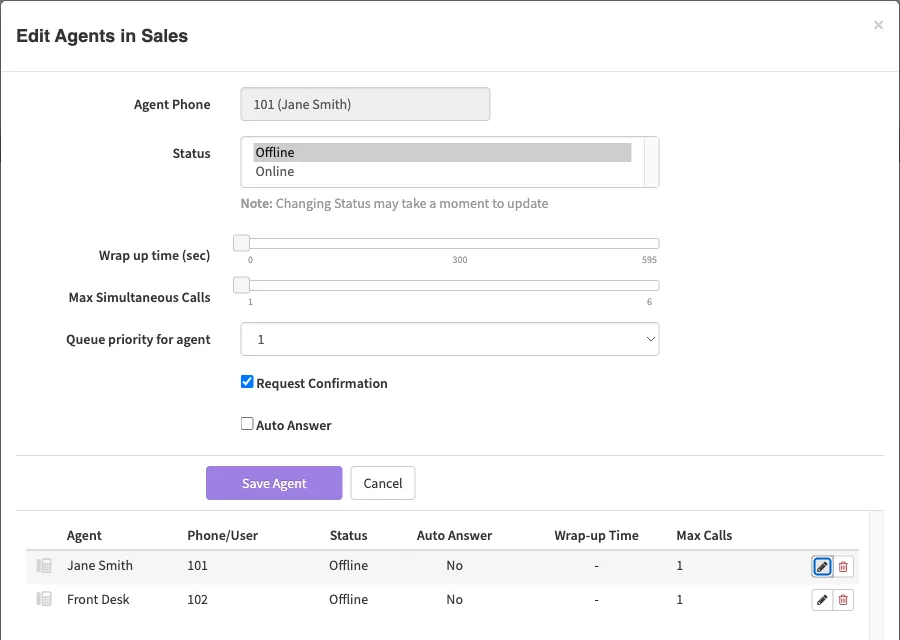Click the Max Simultaneous Calls slider handle
Viewport: 900px width, 640px height.
pyautogui.click(x=242, y=285)
